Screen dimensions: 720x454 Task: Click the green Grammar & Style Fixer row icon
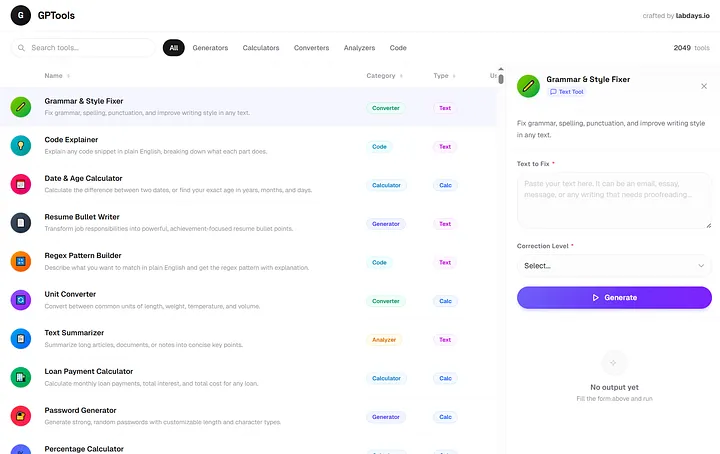[x=20, y=107]
